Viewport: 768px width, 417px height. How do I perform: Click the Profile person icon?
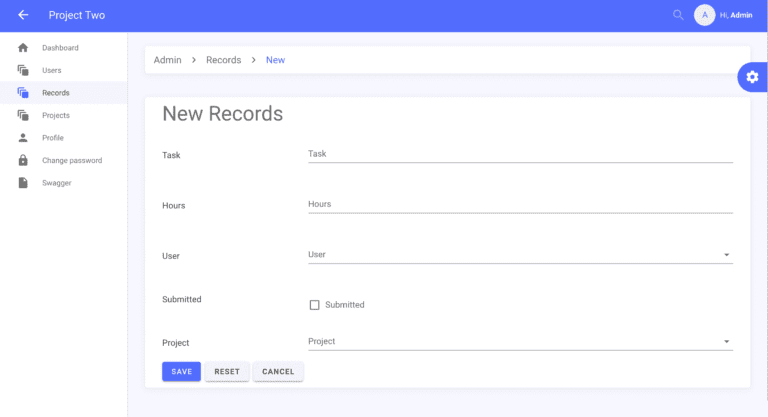23,138
